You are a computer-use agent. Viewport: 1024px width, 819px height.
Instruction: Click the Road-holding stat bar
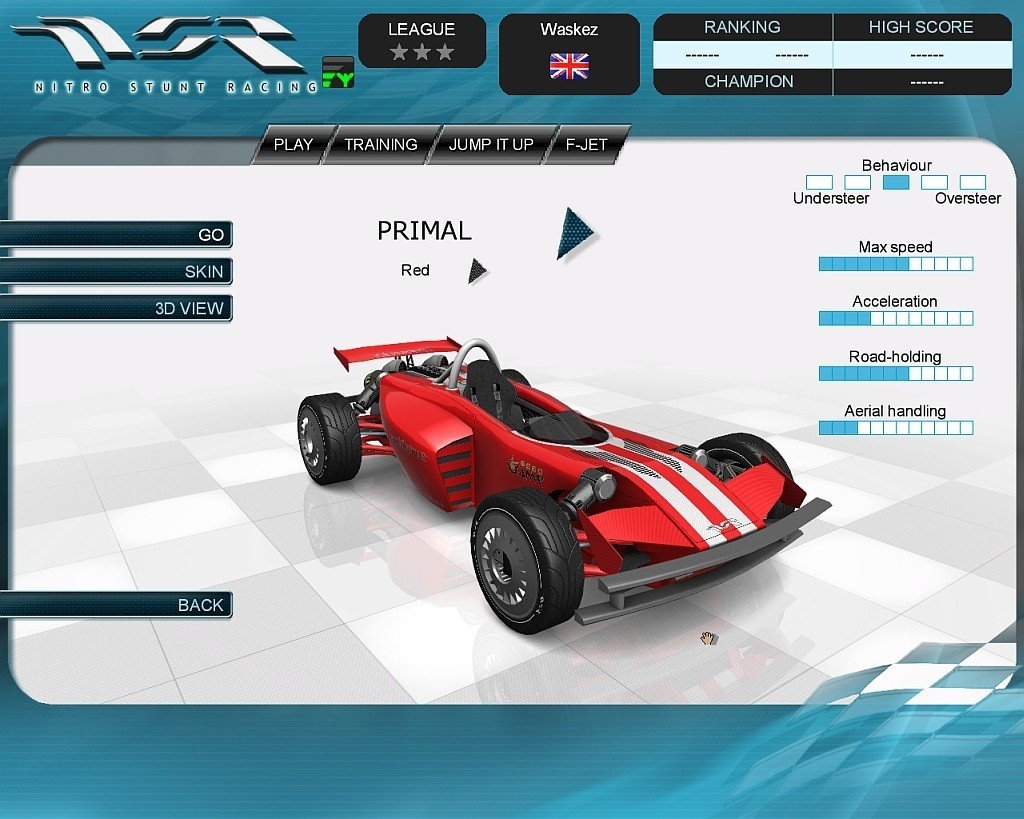(x=896, y=374)
